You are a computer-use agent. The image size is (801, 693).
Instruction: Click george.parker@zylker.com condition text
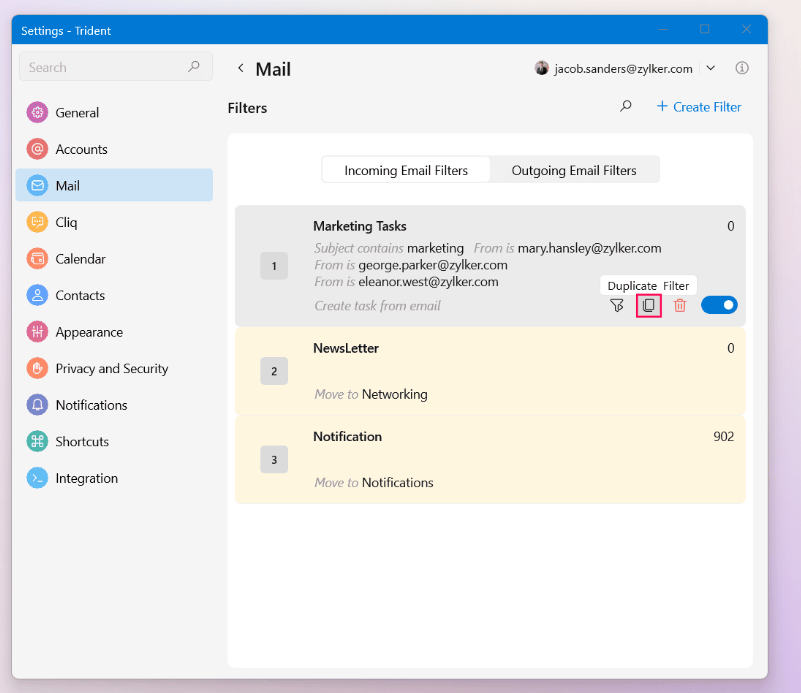433,265
